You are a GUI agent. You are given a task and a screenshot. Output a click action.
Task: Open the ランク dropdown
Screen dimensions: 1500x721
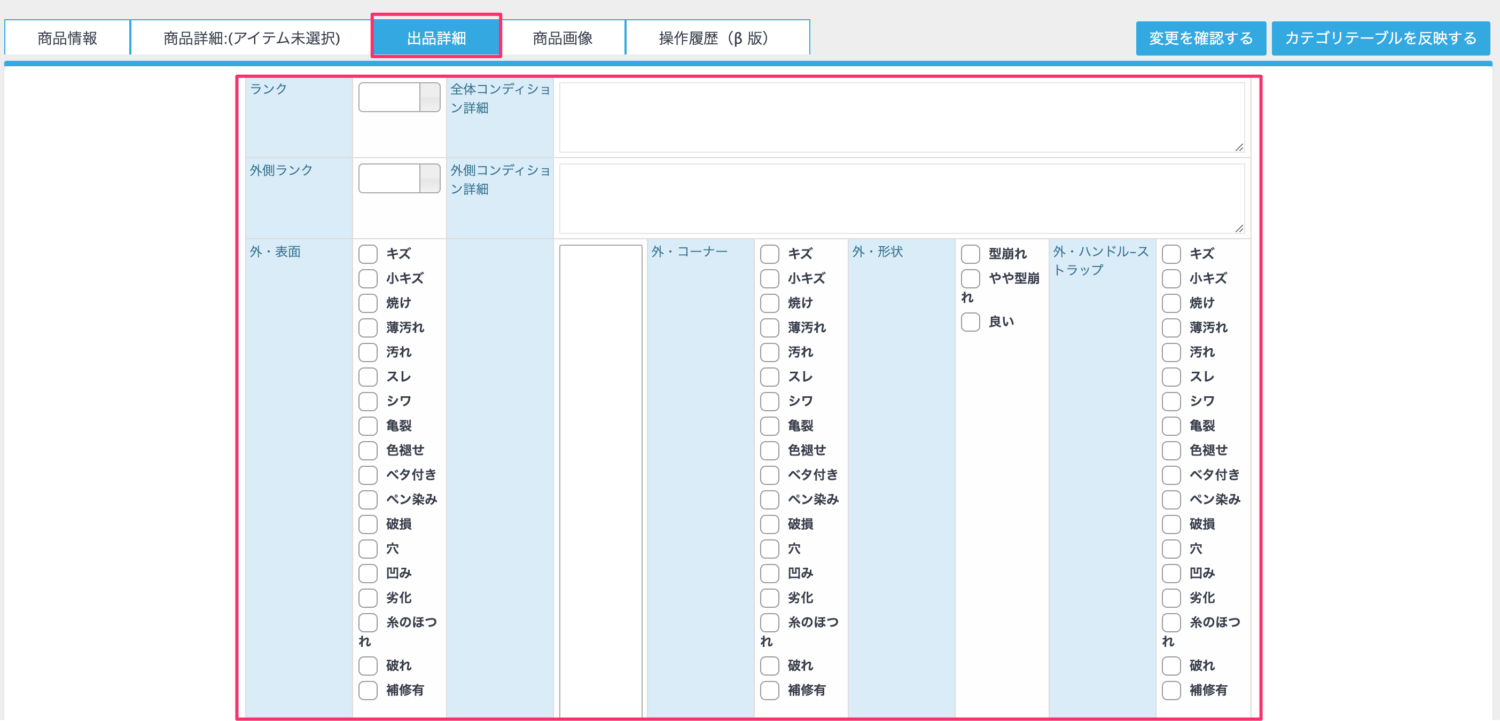[399, 97]
